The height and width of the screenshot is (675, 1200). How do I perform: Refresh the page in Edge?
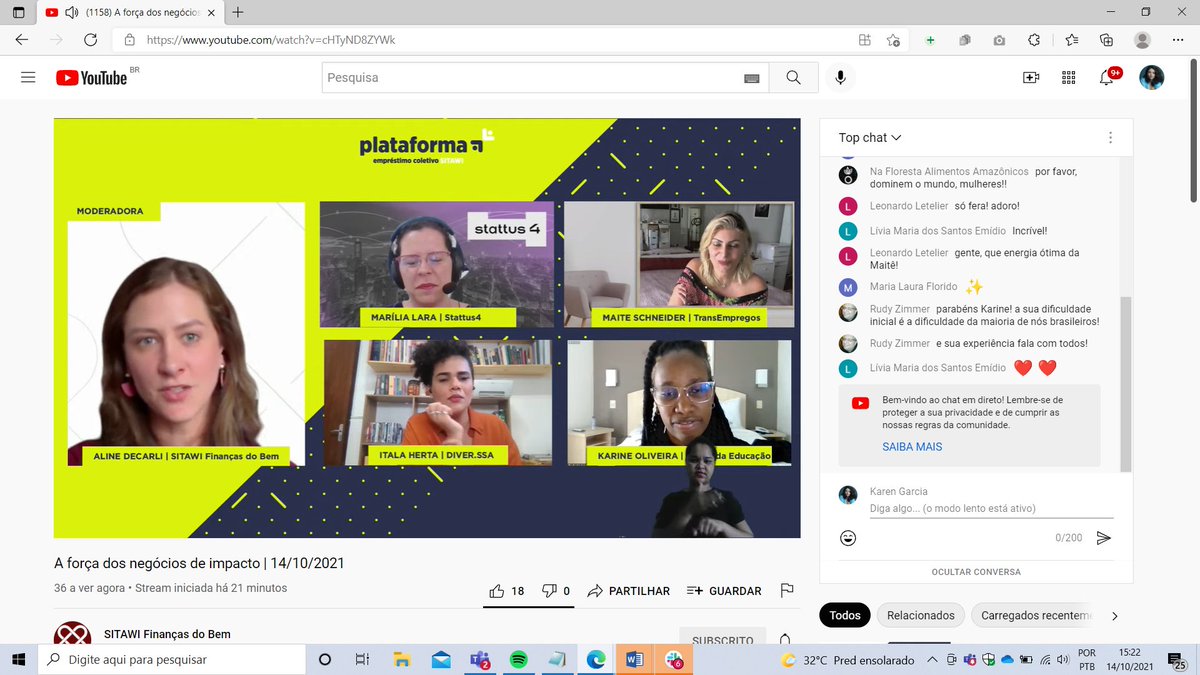click(x=90, y=40)
